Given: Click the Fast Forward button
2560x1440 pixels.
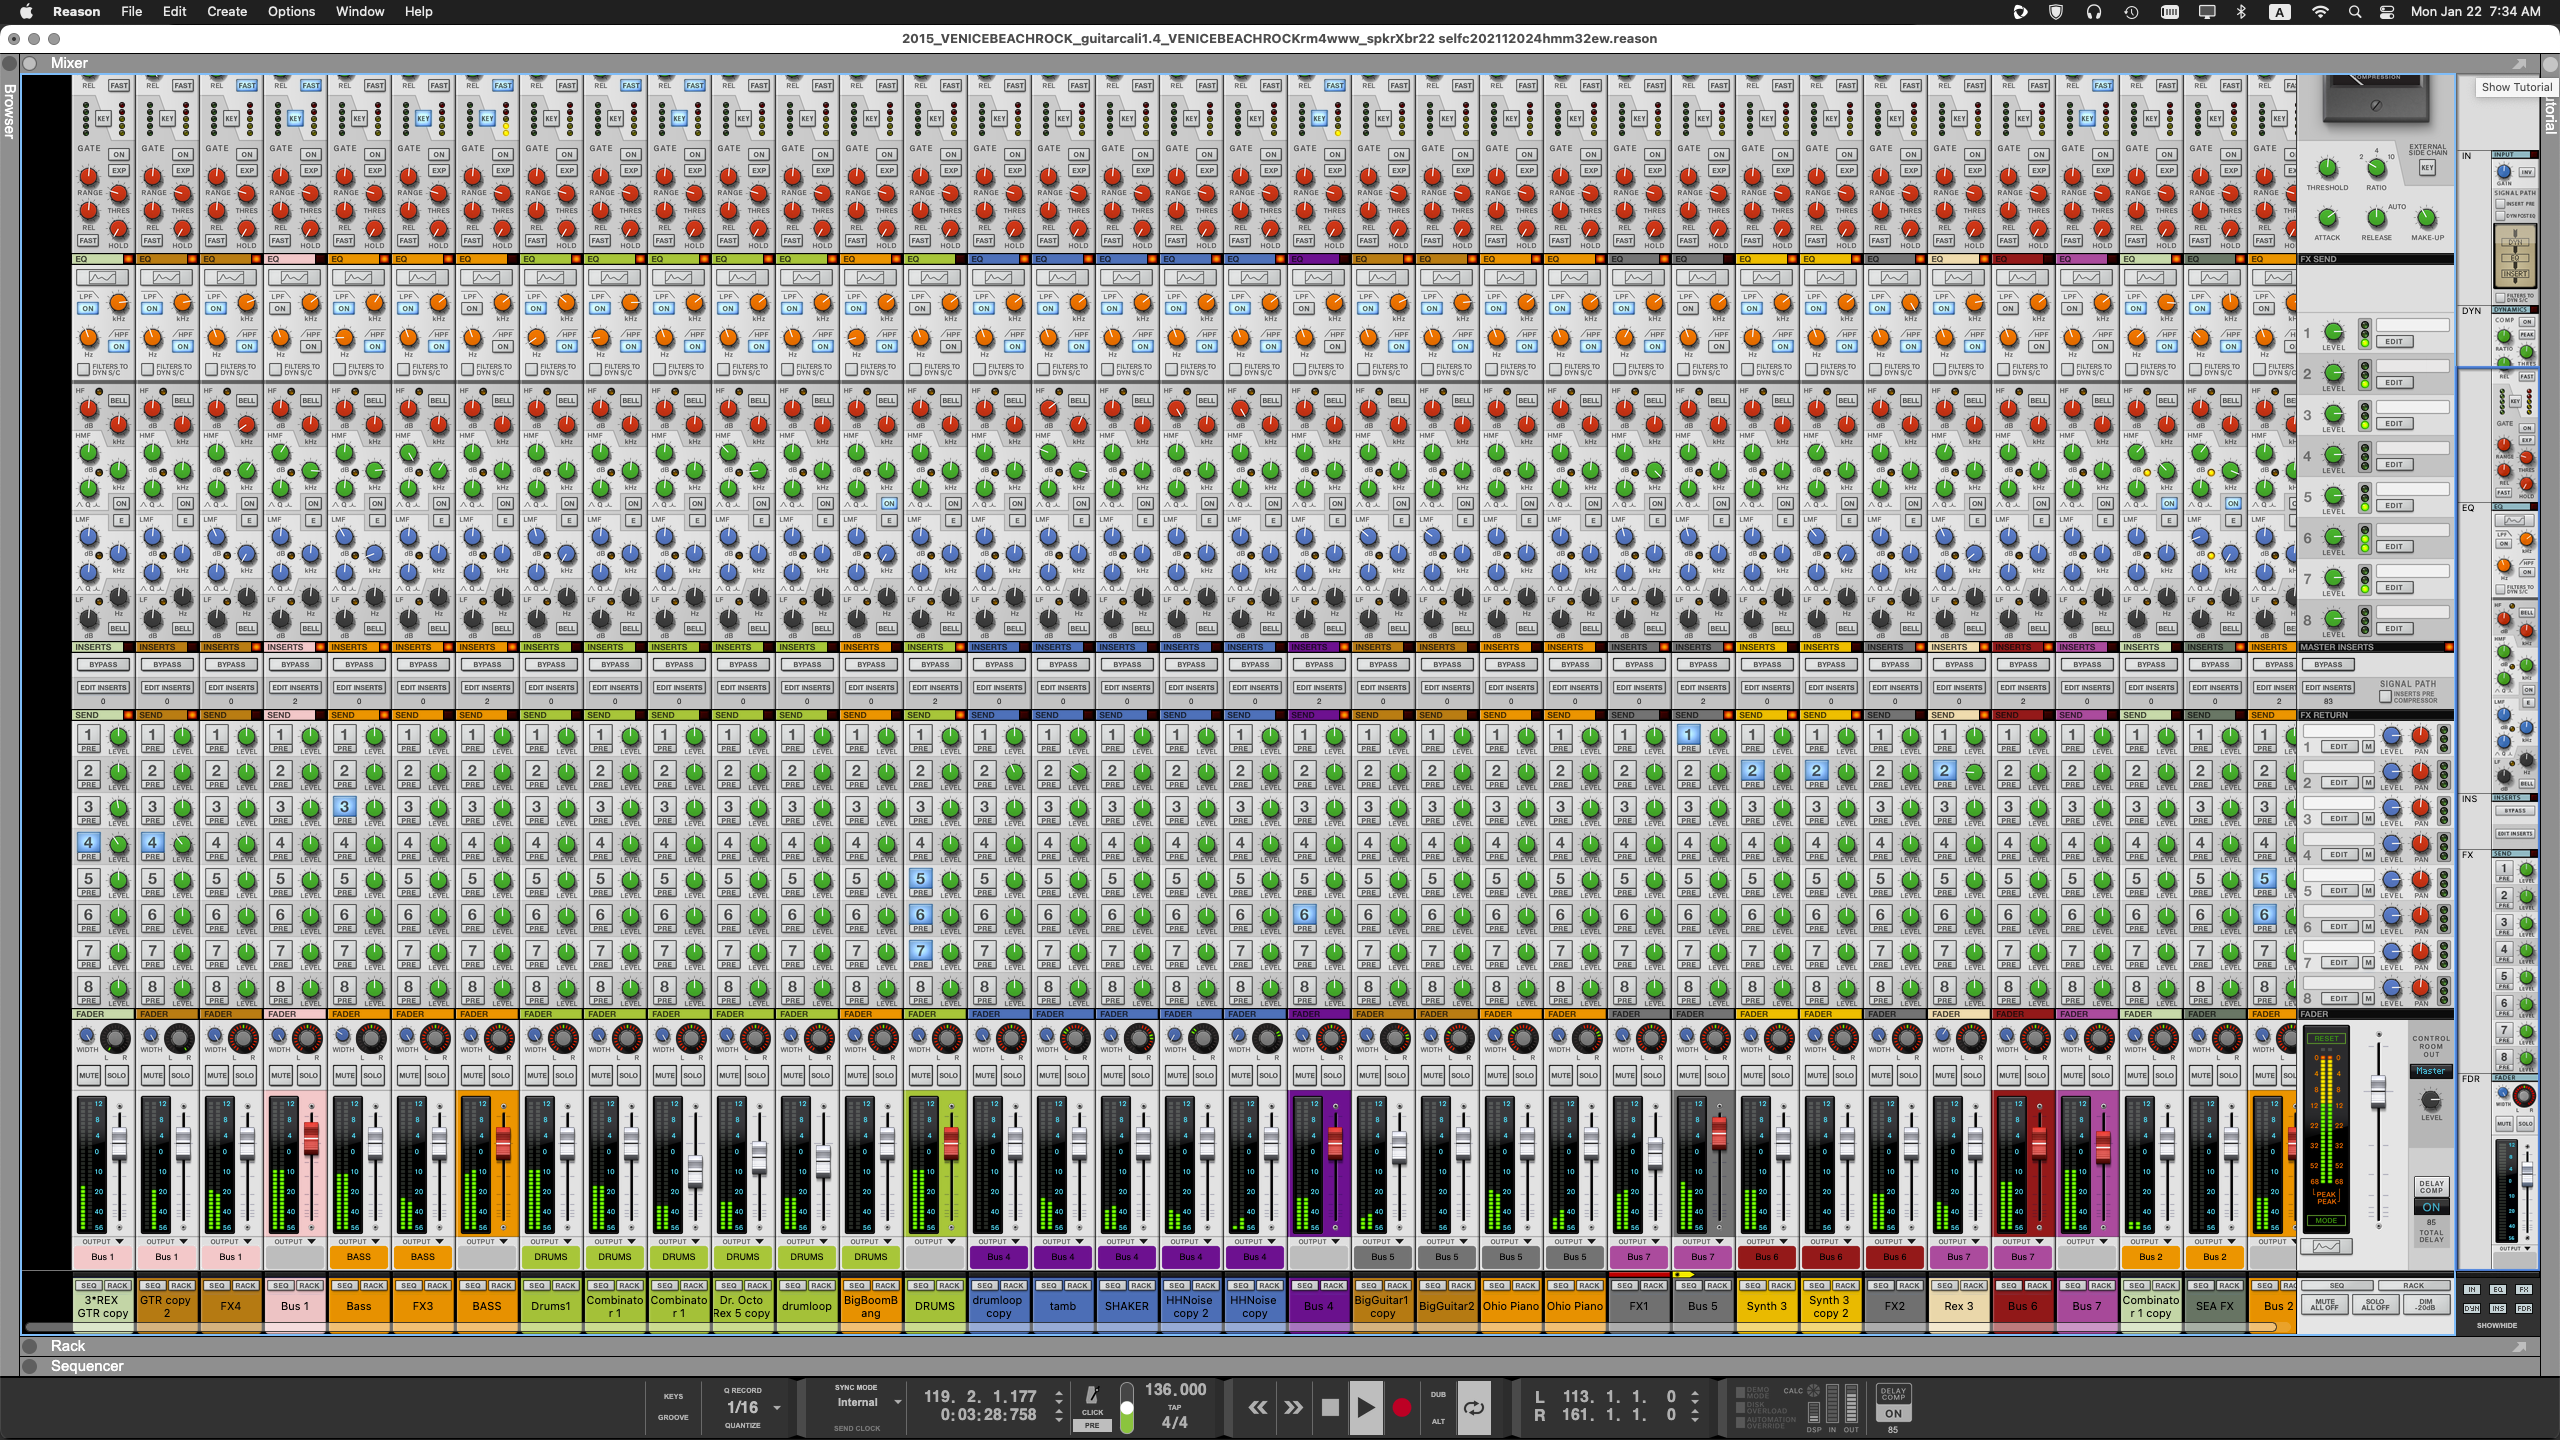Looking at the screenshot, I should click(1292, 1405).
